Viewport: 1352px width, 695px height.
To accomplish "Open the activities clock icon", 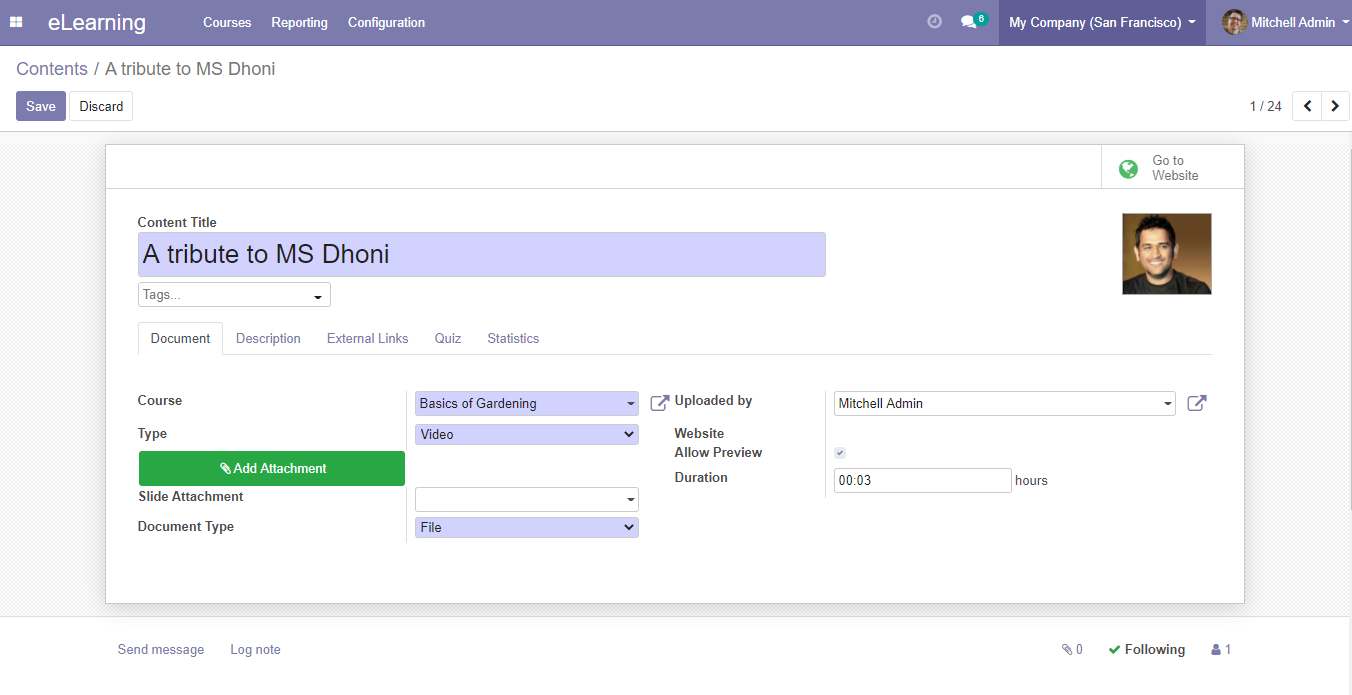I will 935,21.
